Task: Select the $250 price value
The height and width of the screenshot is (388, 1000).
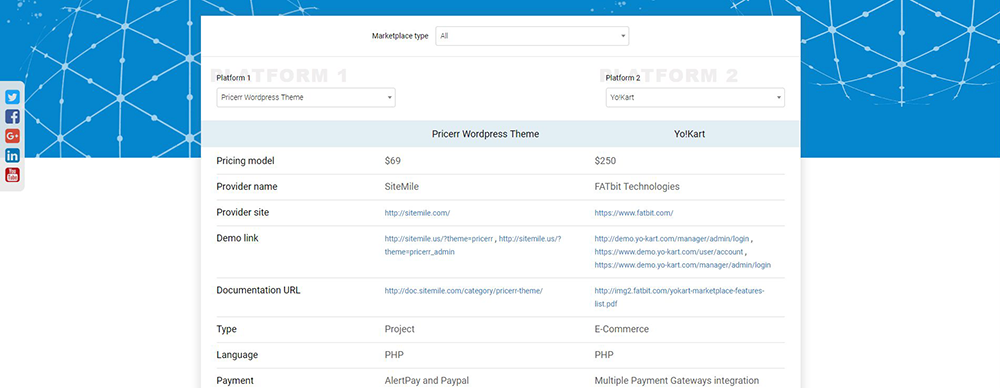Action: coord(605,161)
